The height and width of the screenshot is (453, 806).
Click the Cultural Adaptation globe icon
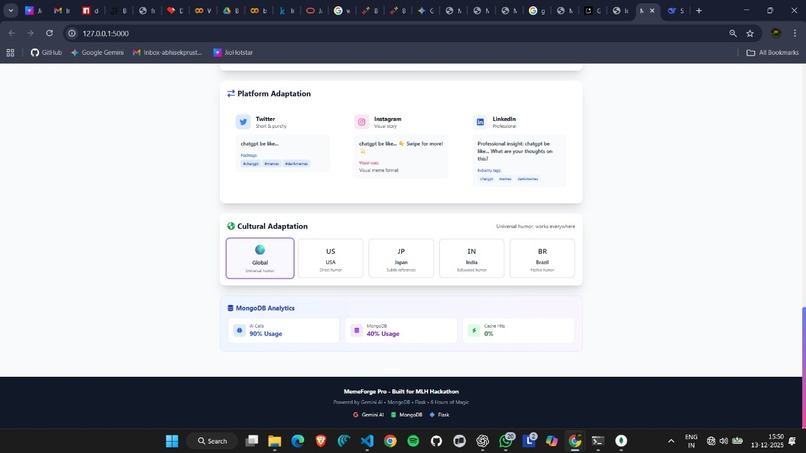[231, 226]
